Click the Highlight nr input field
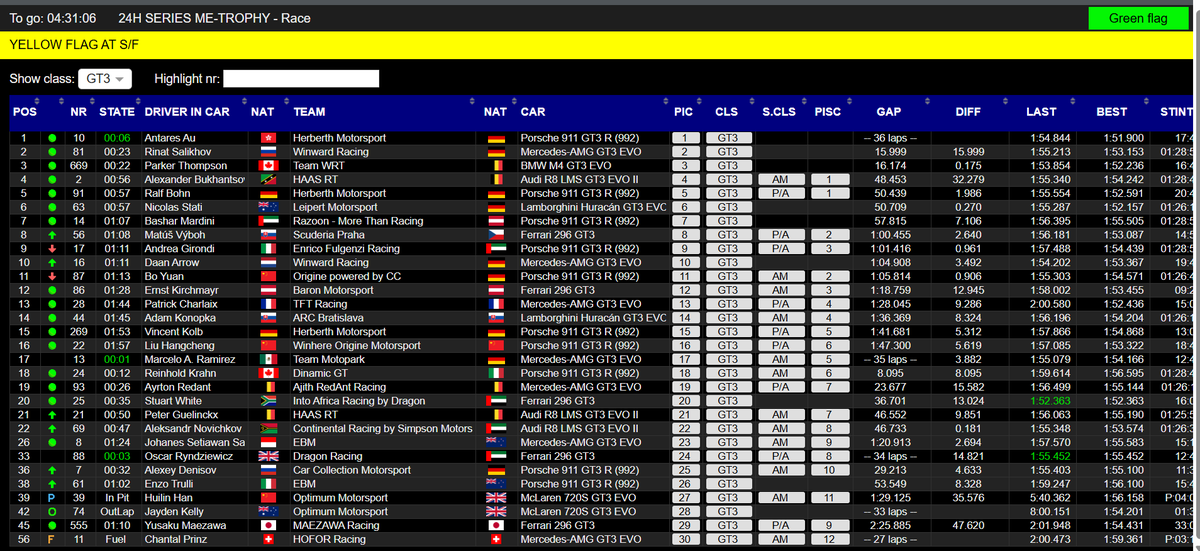Viewport: 1200px width, 551px height. pyautogui.click(x=301, y=79)
